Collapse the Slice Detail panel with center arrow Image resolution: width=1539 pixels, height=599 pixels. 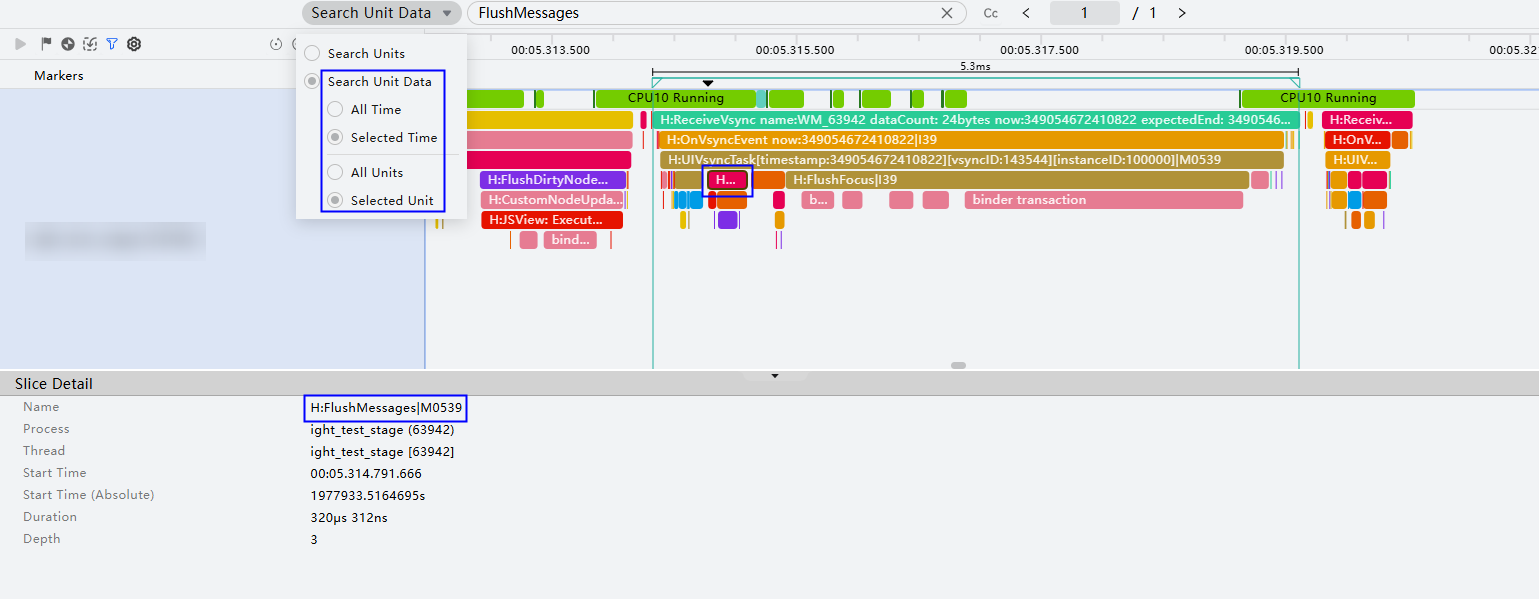click(x=775, y=376)
